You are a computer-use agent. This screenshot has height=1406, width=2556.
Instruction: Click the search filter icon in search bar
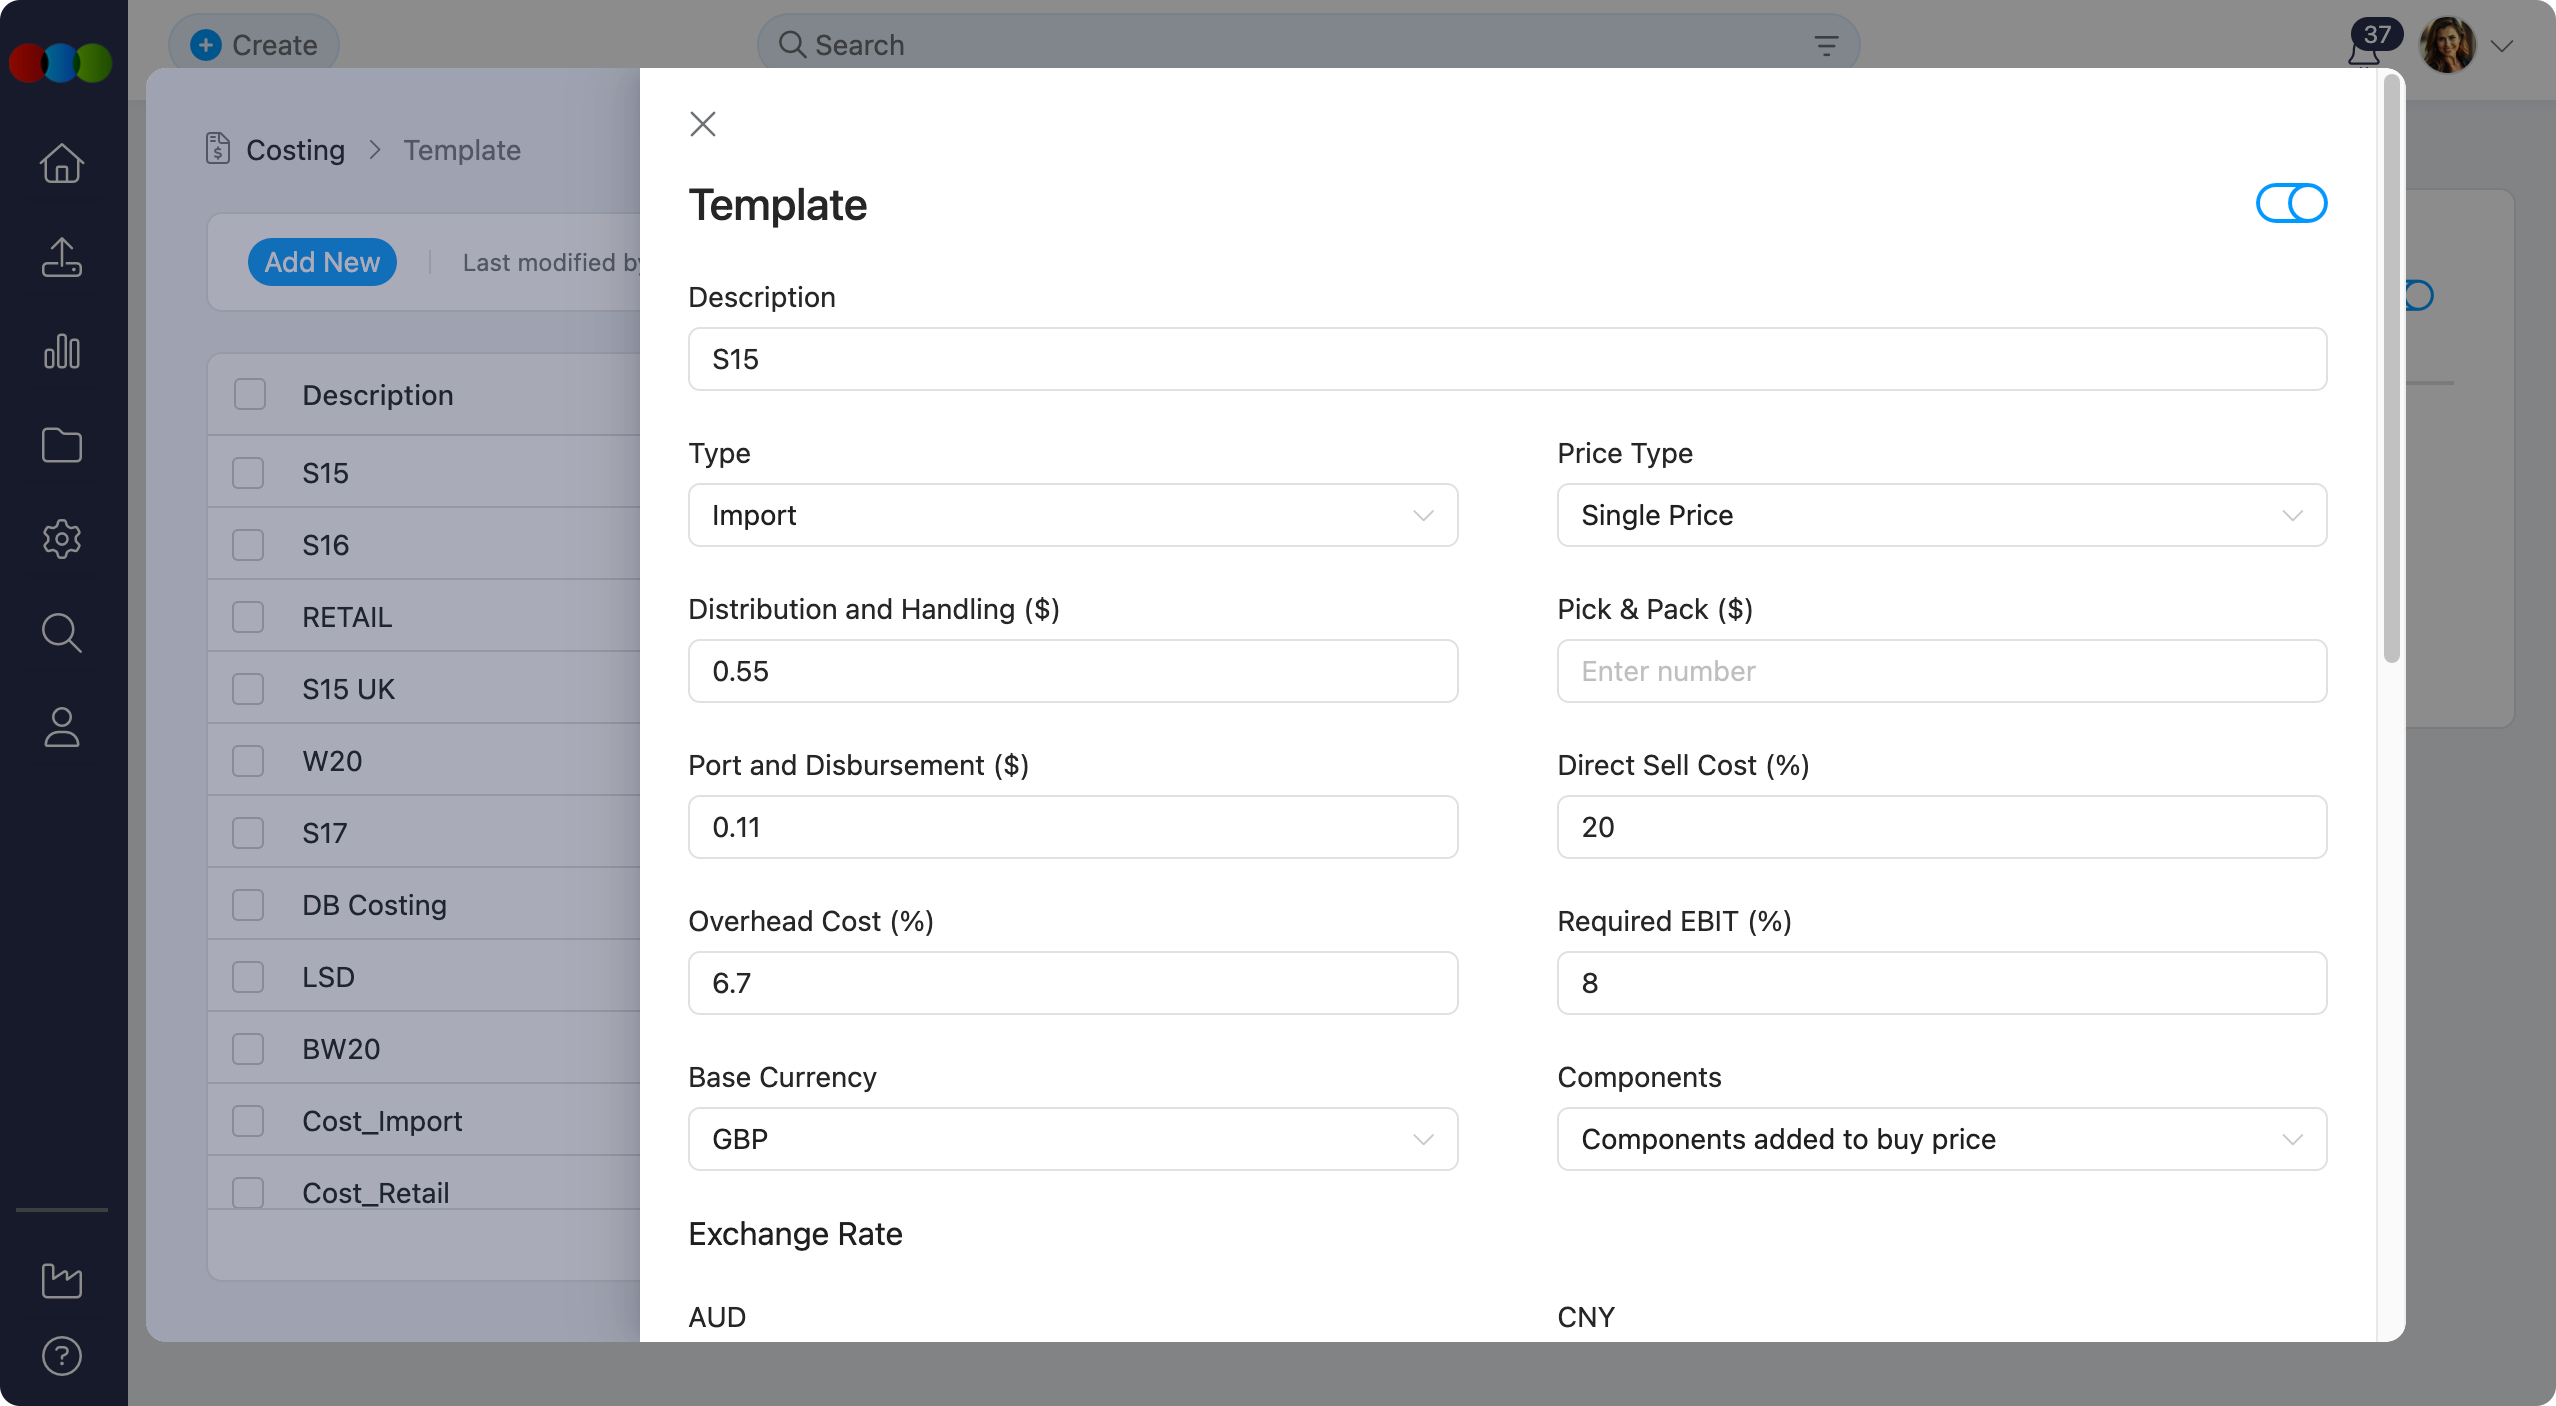click(1826, 45)
